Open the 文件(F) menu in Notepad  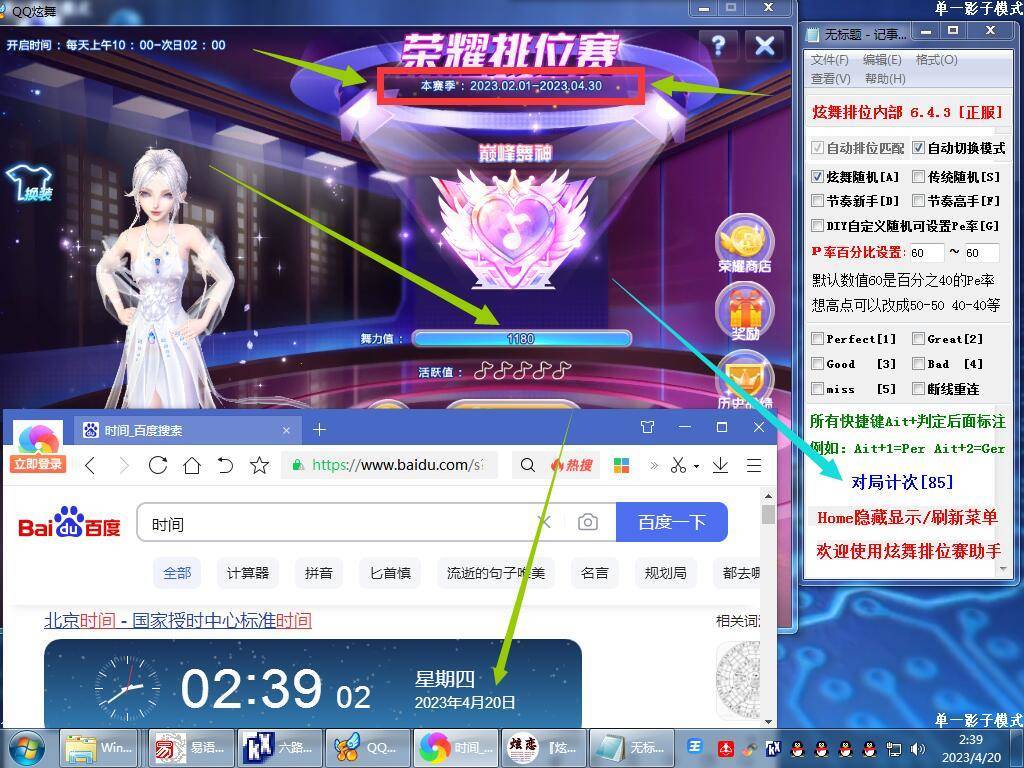(829, 60)
